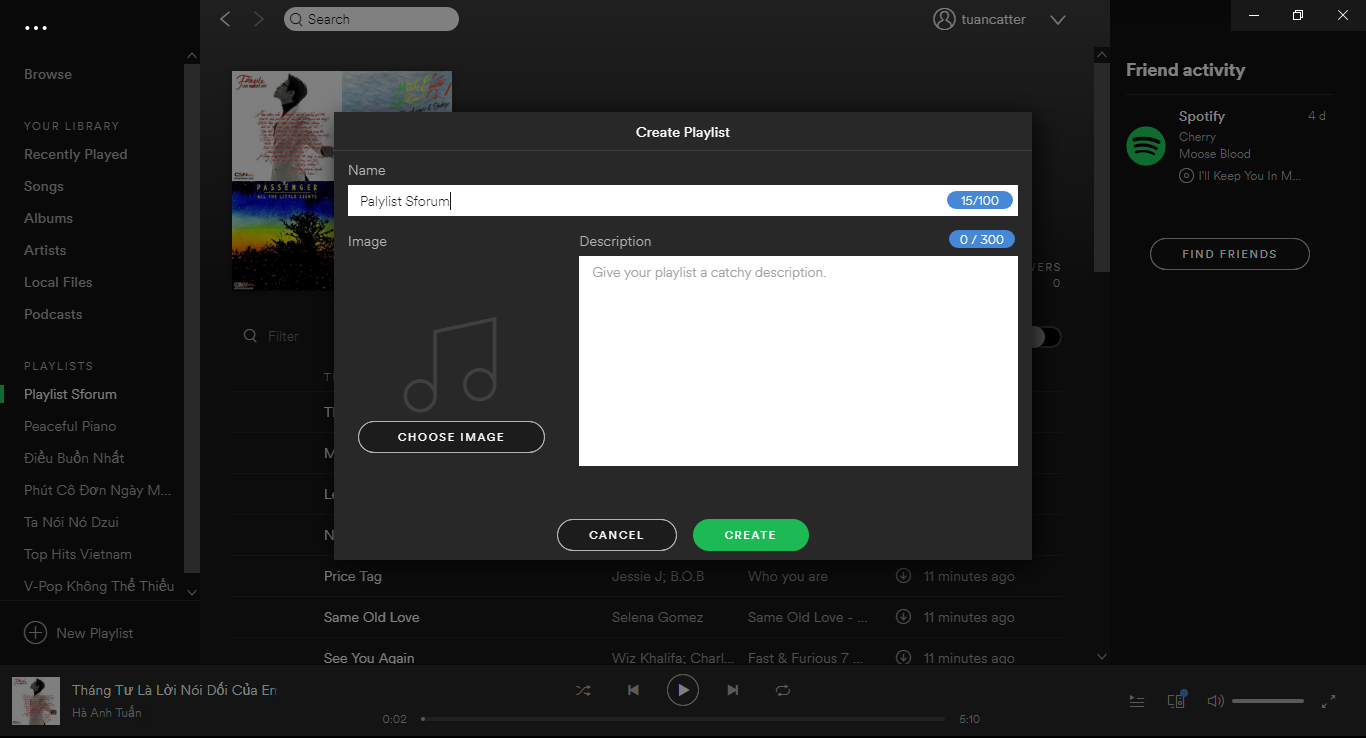This screenshot has width=1366, height=738.
Task: Click the New Playlist plus icon
Action: pos(35,633)
